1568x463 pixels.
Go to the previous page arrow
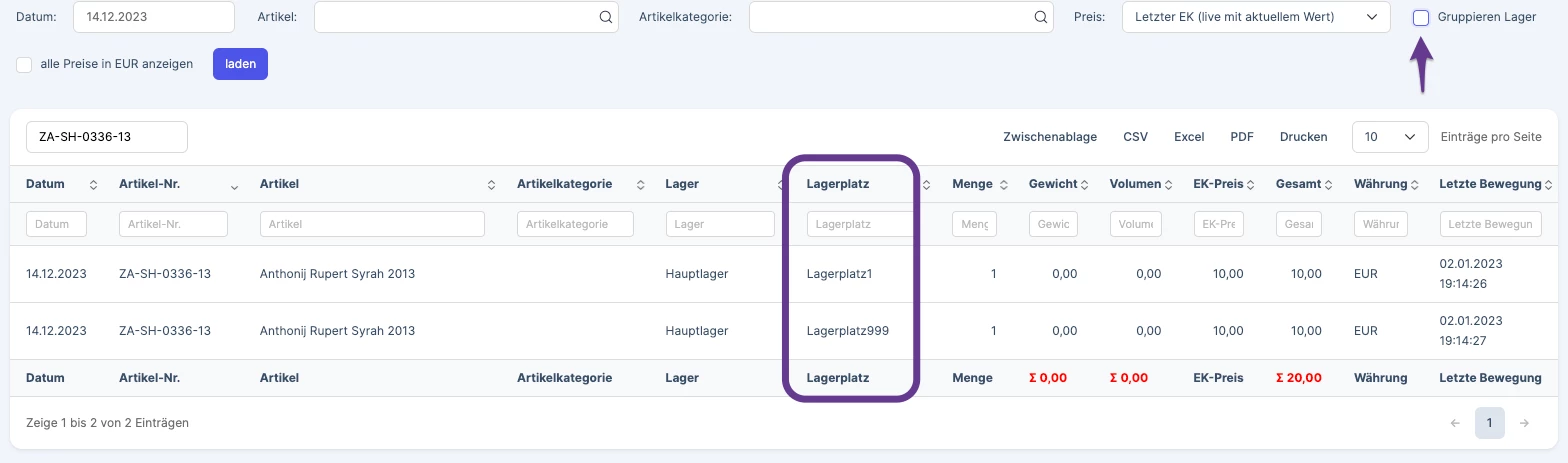tap(1455, 423)
